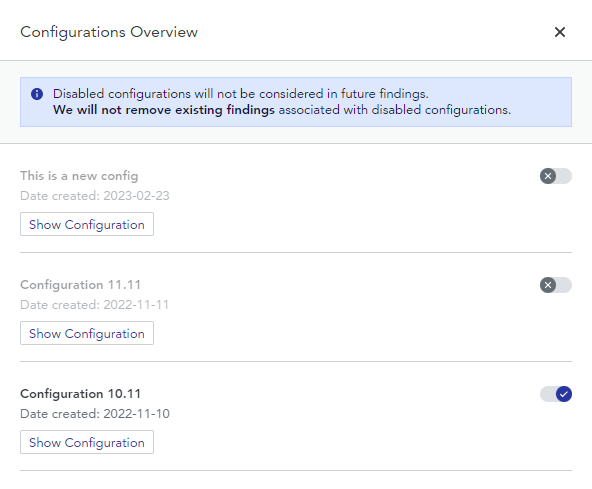Click 'associated with disabled configurations' text
592x489 pixels.
tap(395, 110)
